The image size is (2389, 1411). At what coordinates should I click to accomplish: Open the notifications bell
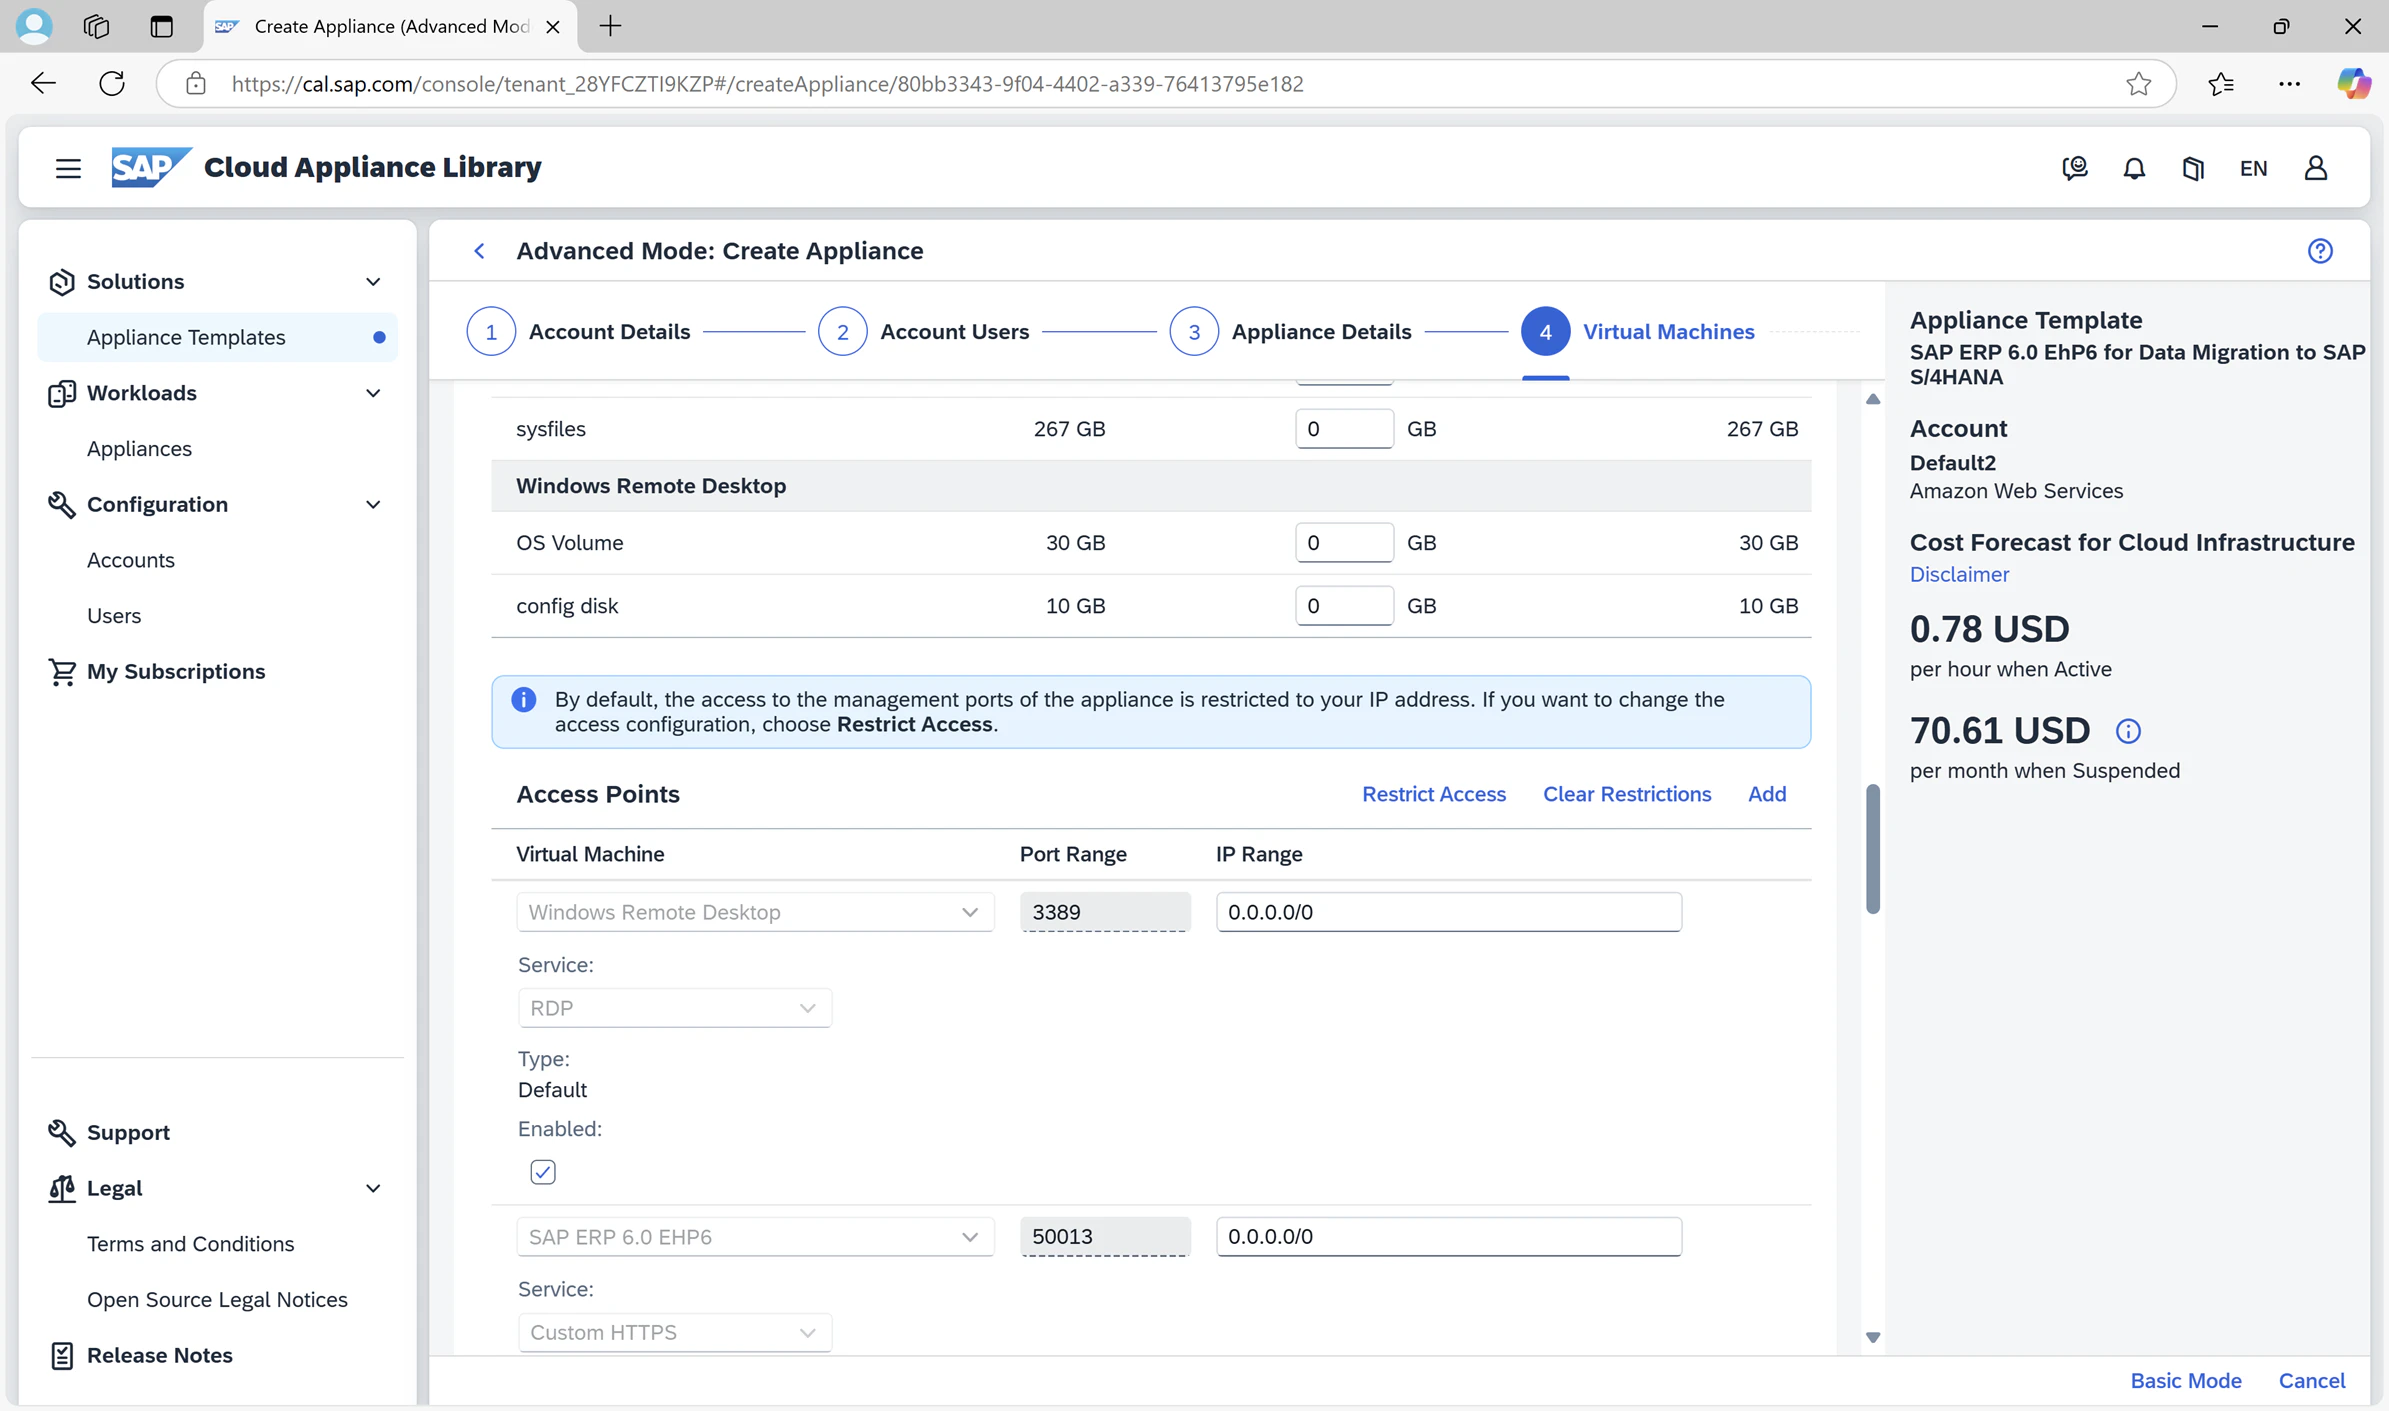tap(2134, 168)
